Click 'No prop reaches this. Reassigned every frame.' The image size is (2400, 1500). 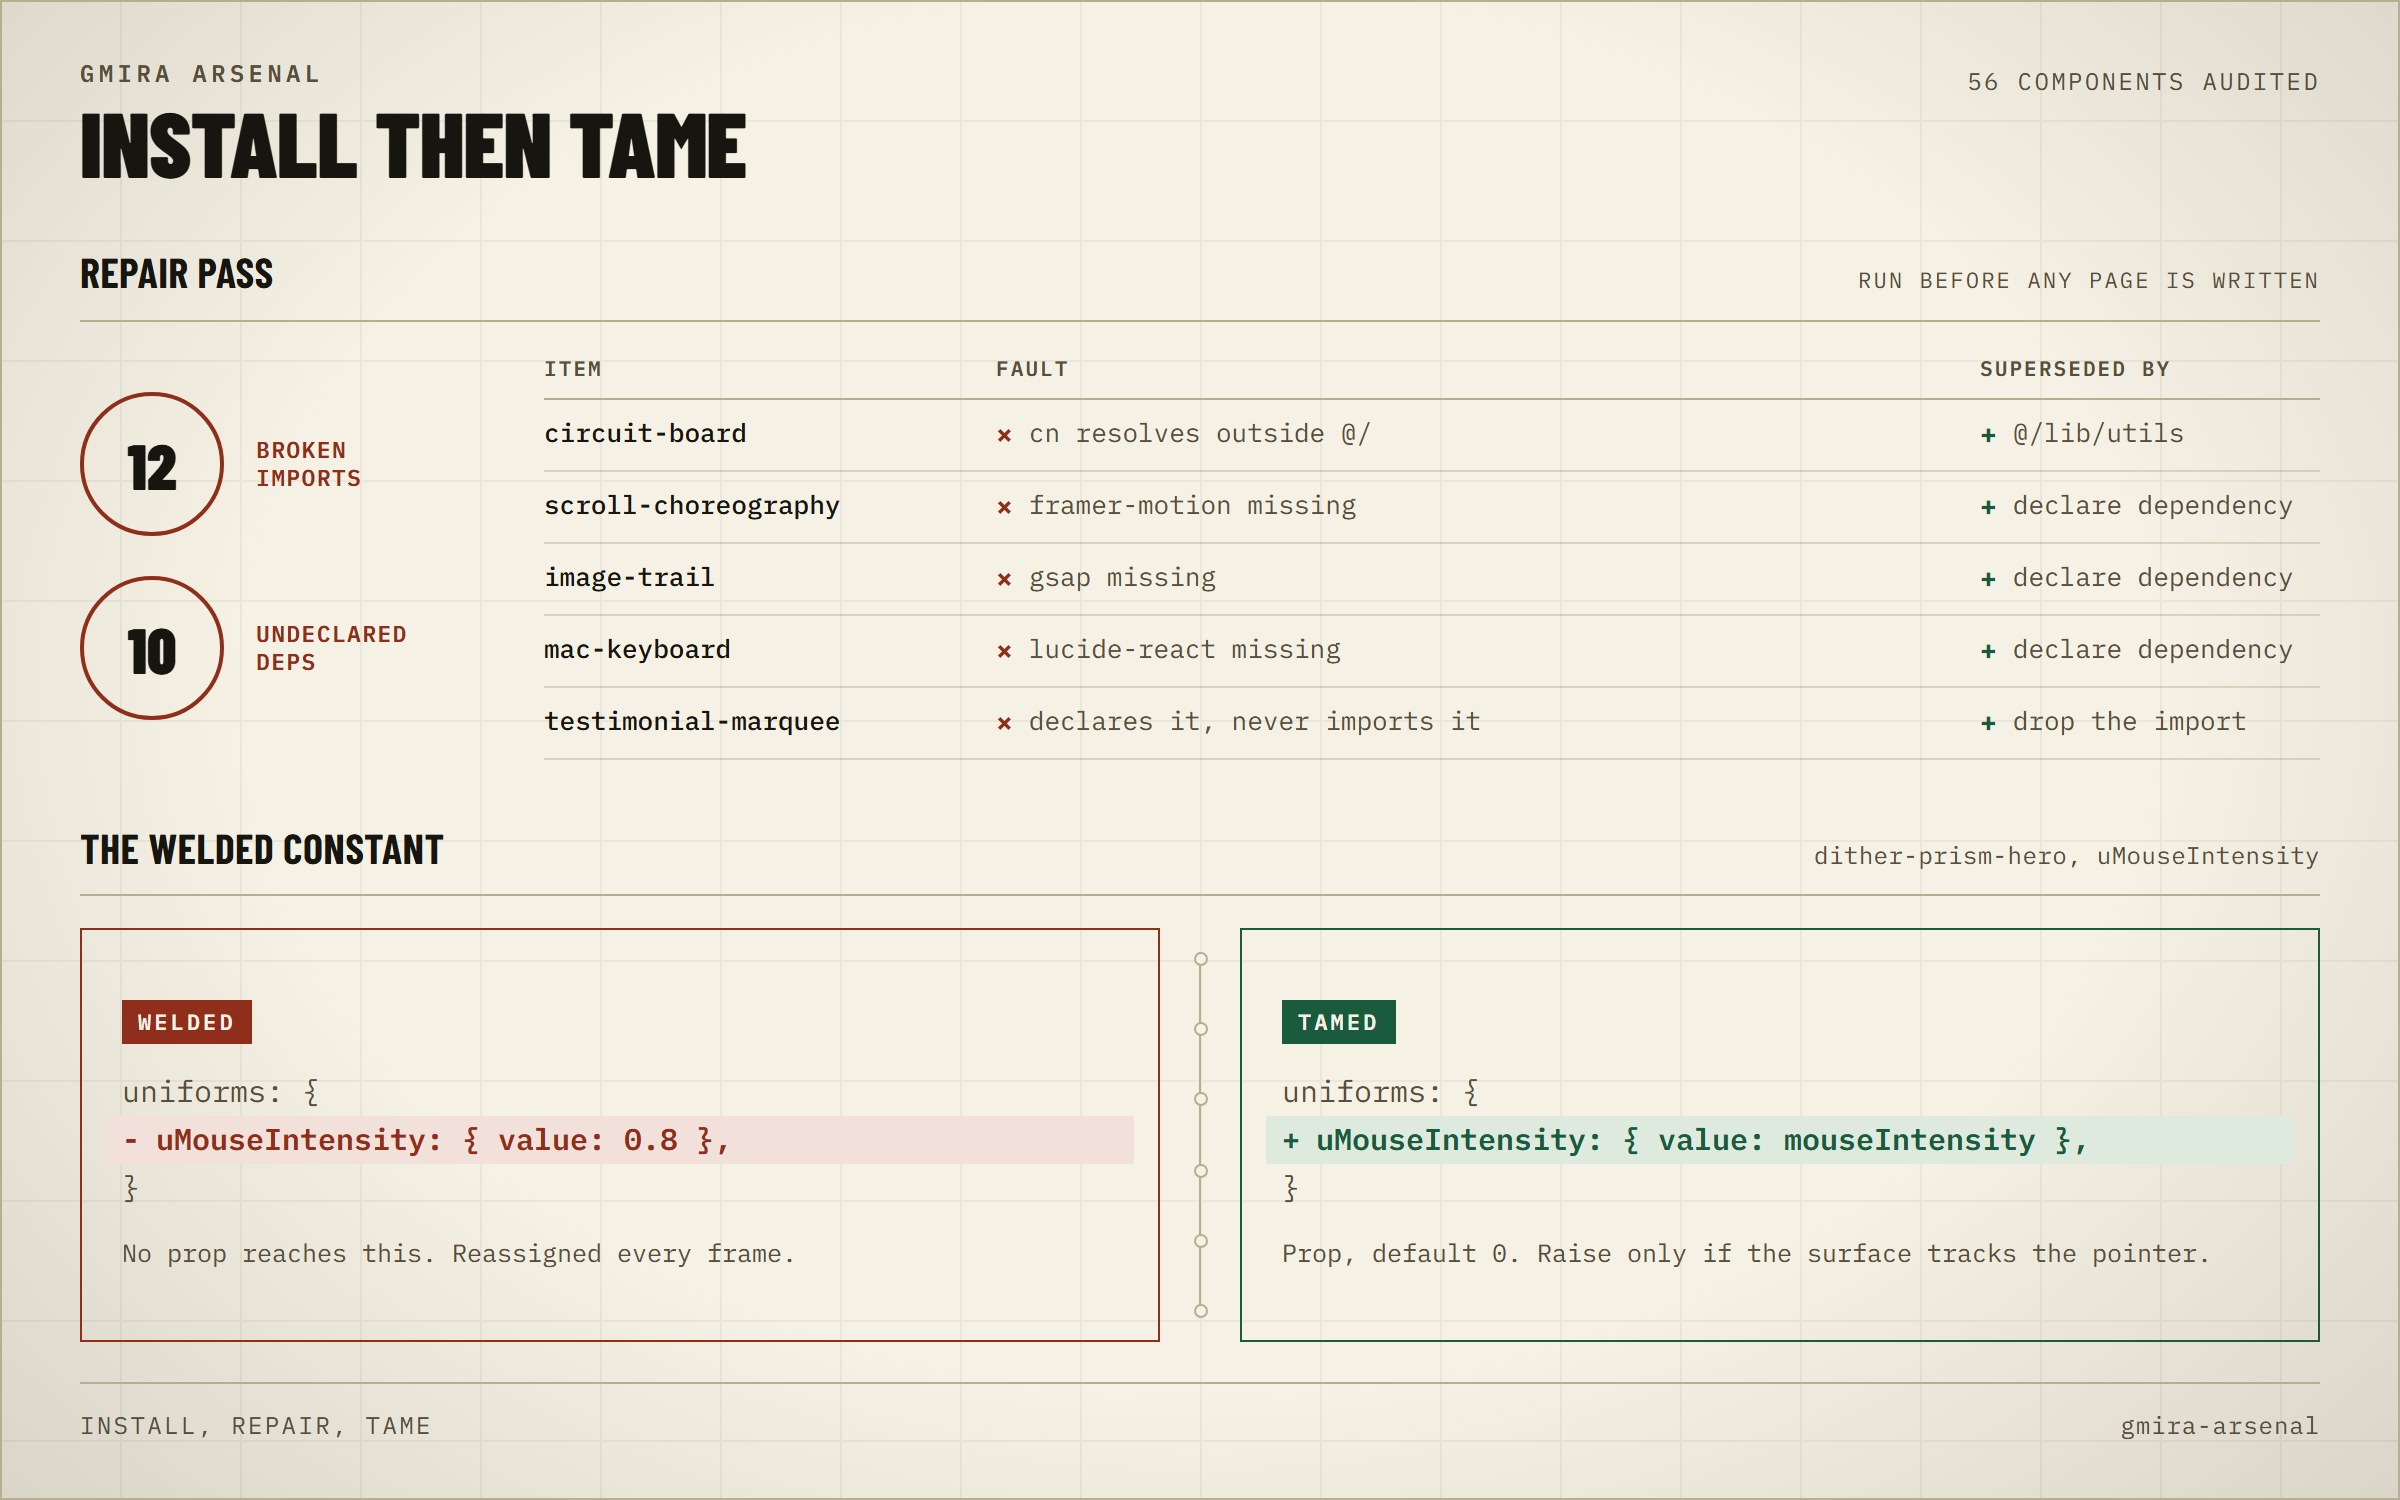(x=458, y=1254)
